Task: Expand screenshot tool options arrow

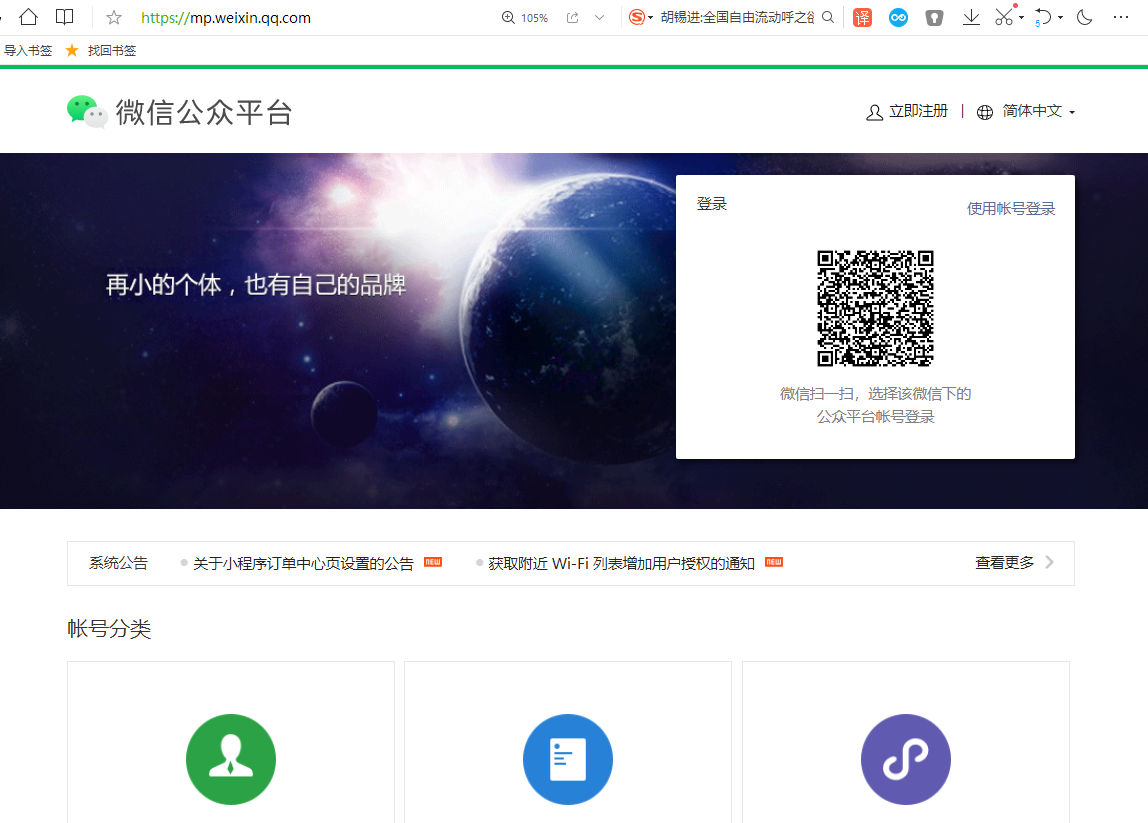Action: pos(1021,18)
